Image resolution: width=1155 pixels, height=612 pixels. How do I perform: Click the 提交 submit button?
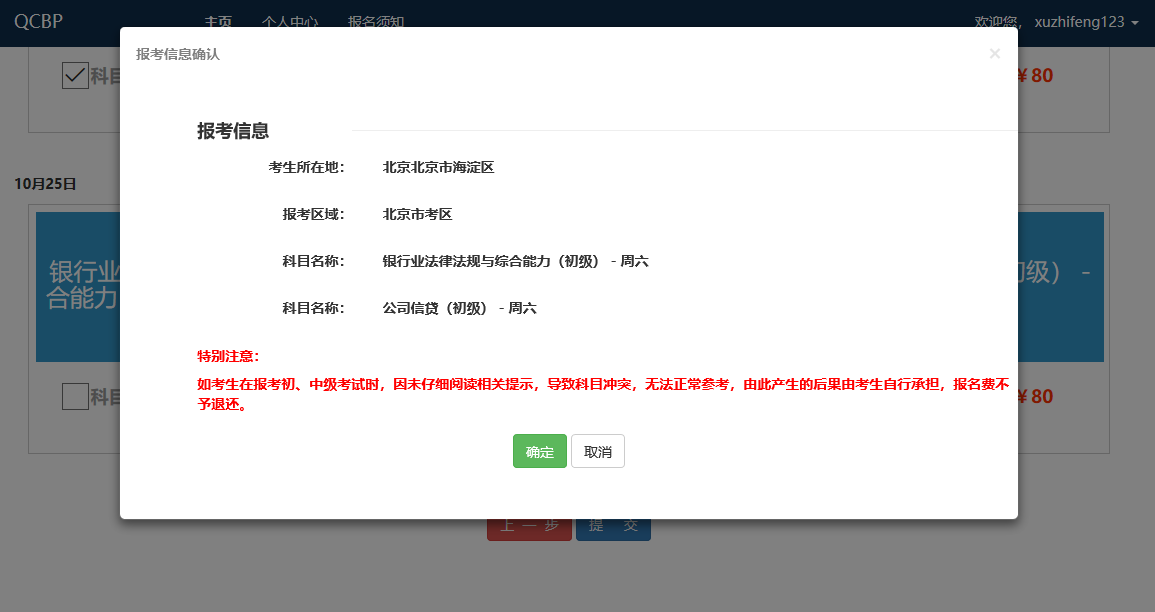tap(613, 524)
